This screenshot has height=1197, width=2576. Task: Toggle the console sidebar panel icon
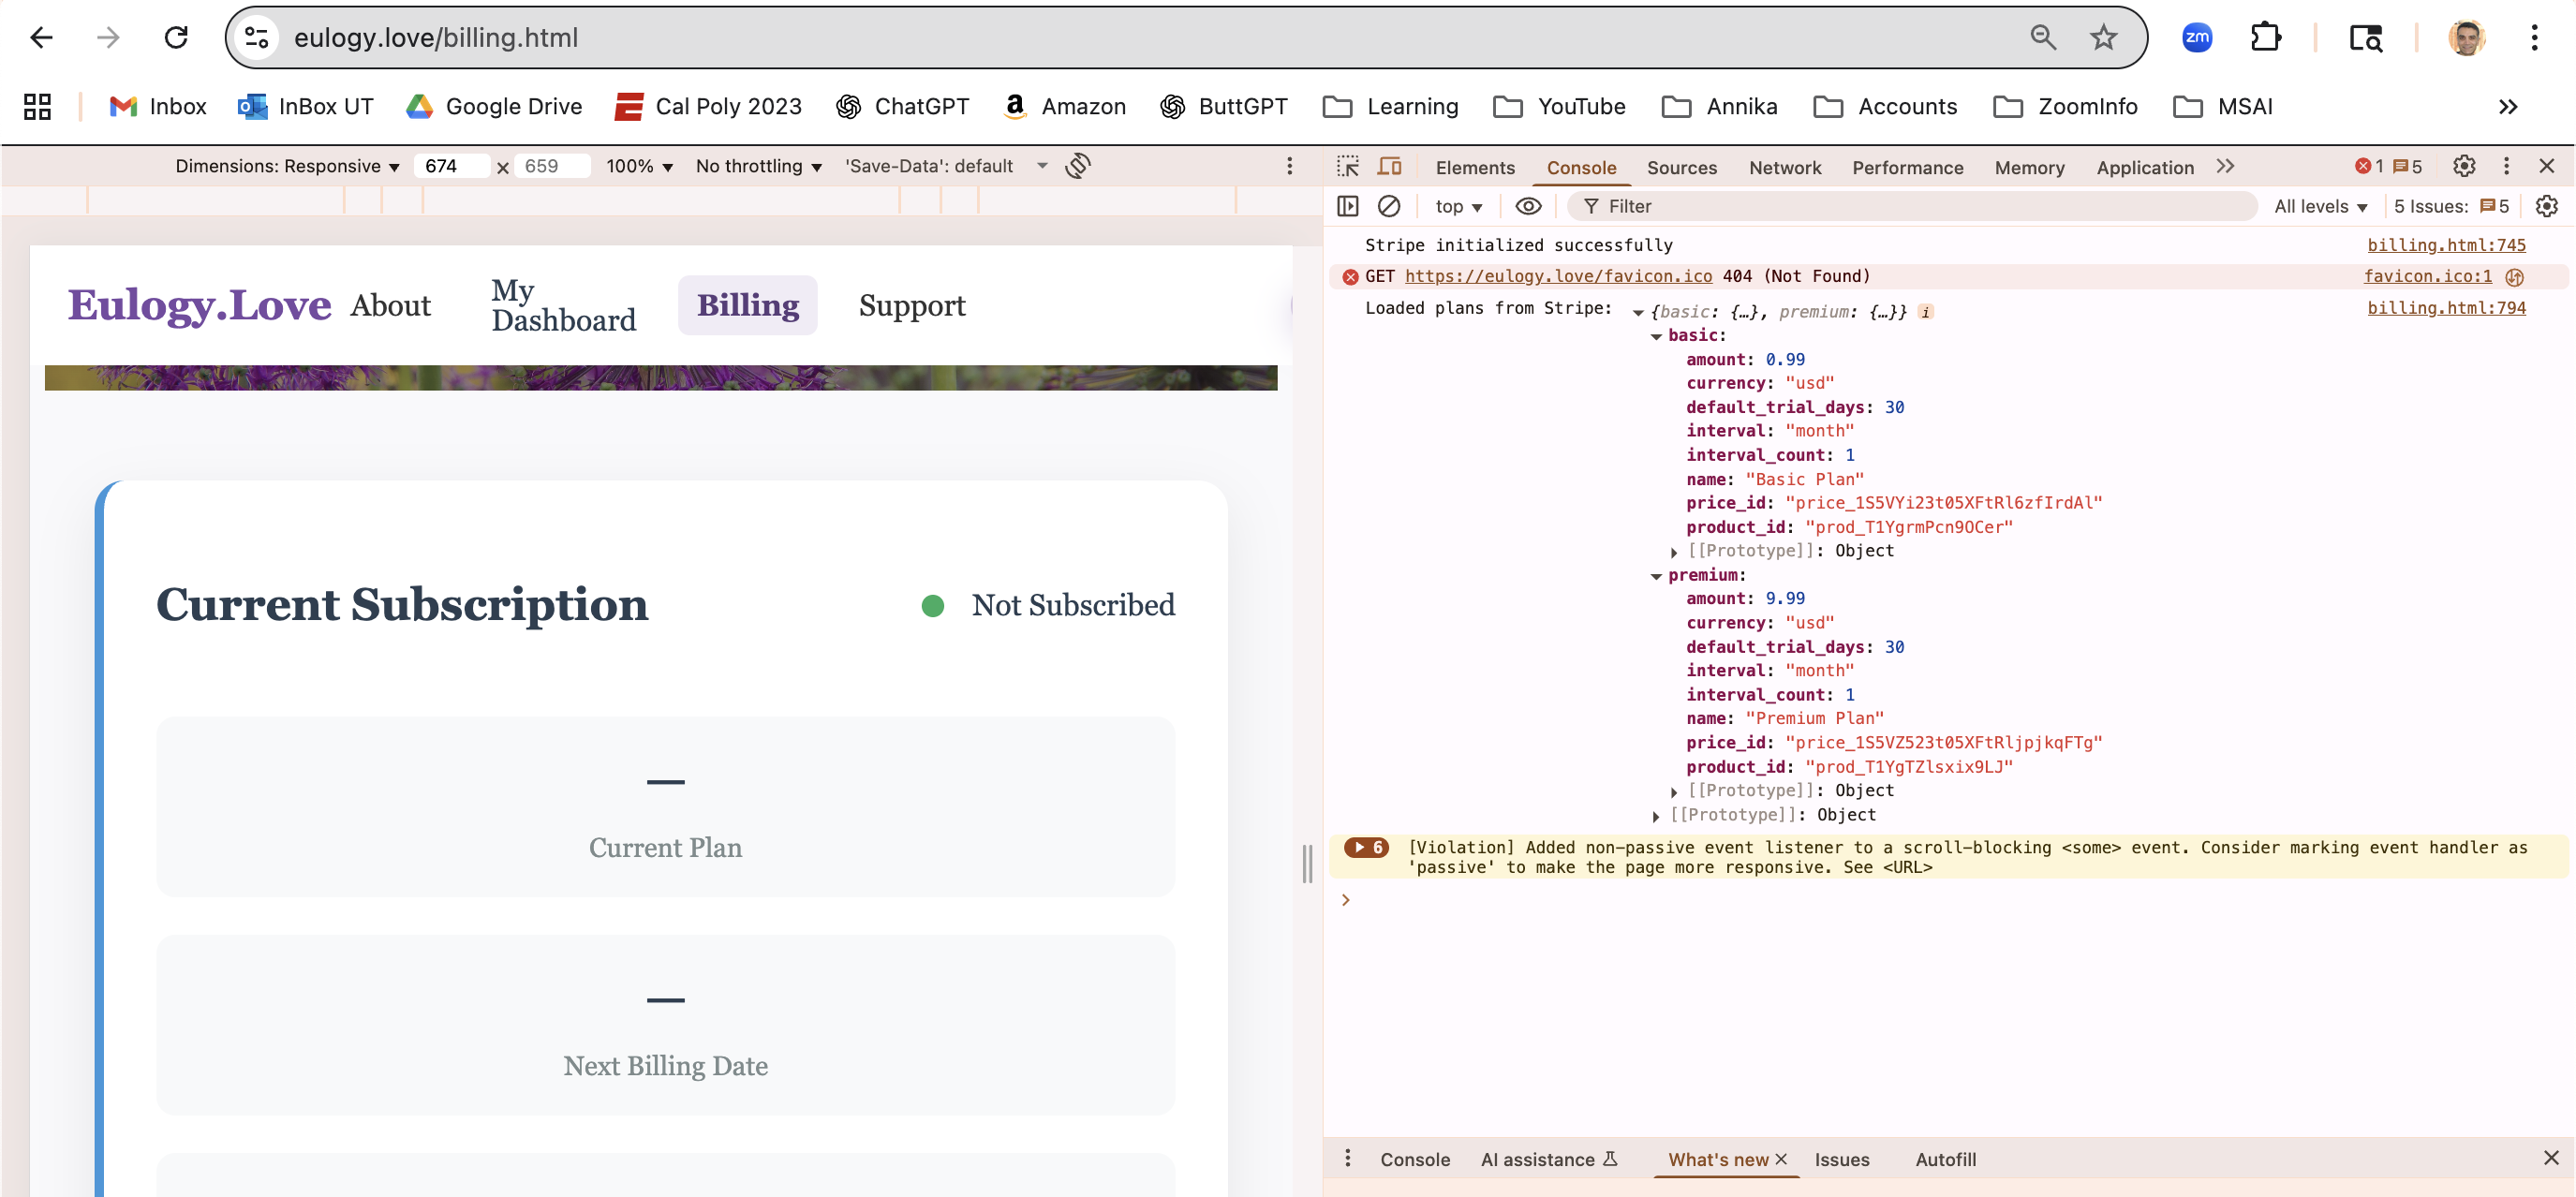point(1347,206)
